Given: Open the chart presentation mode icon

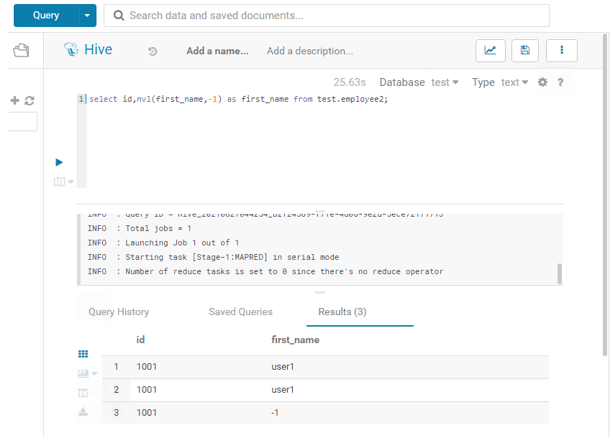Looking at the screenshot, I should click(490, 51).
